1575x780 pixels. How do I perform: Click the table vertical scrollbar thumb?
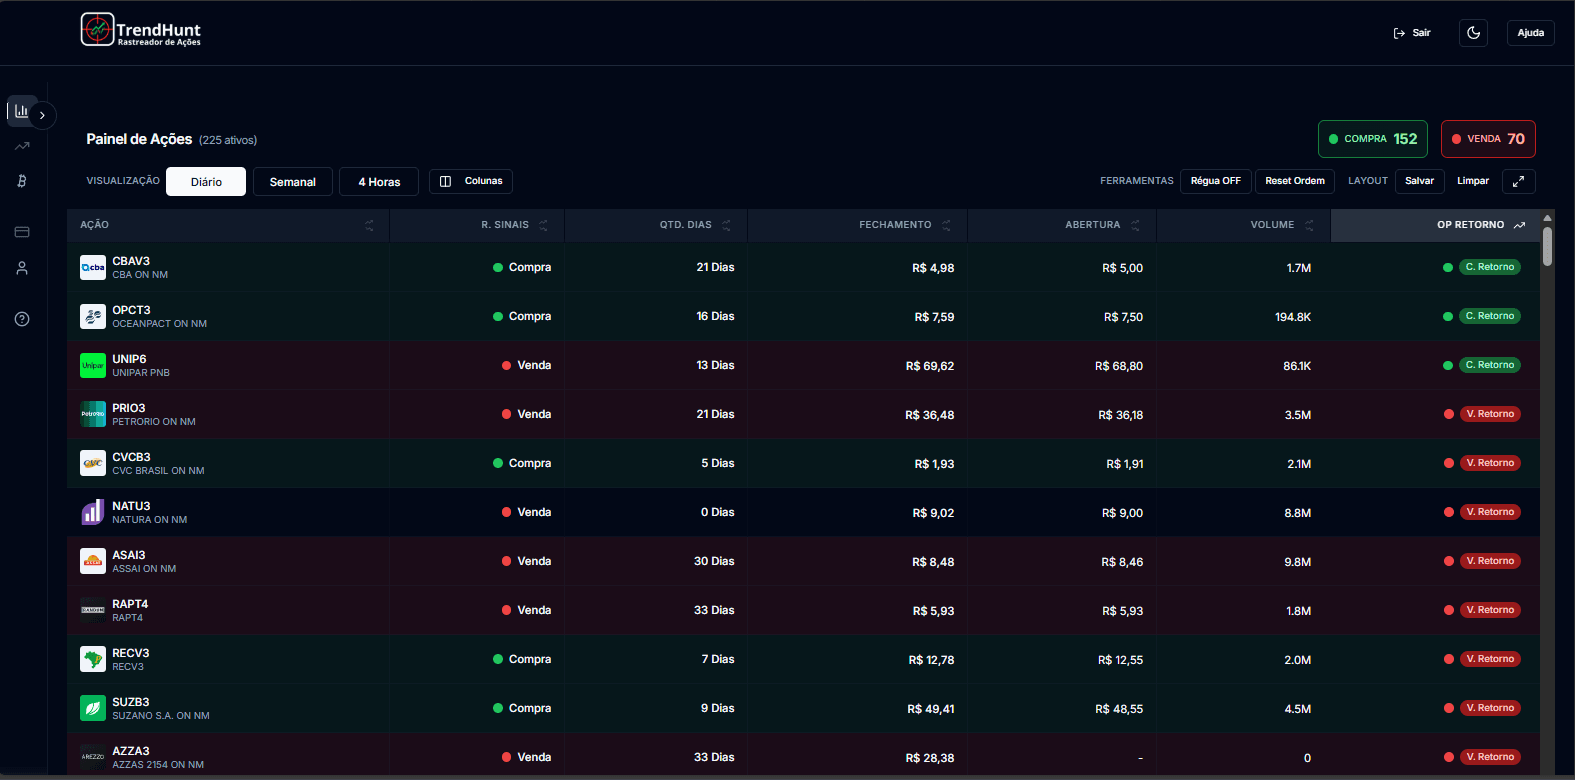click(1547, 246)
